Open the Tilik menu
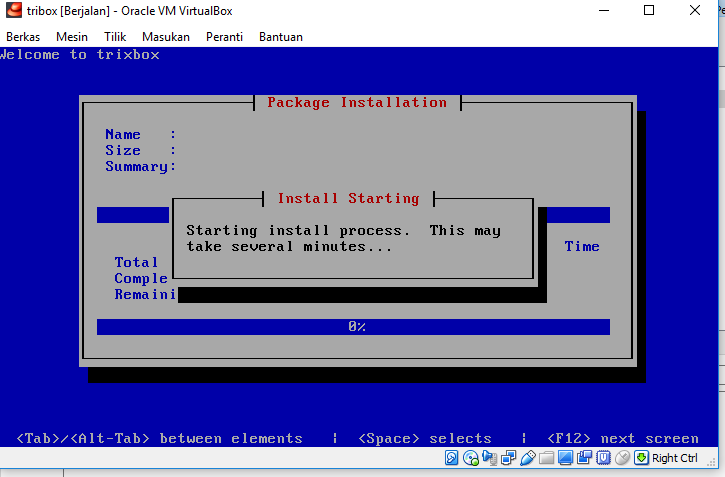This screenshot has width=725, height=477. [115, 37]
